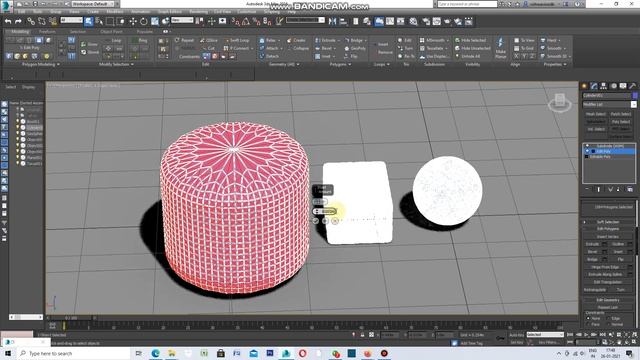Click the Cut tool in Edit panel
This screenshot has width=640, height=360.
(209, 48)
